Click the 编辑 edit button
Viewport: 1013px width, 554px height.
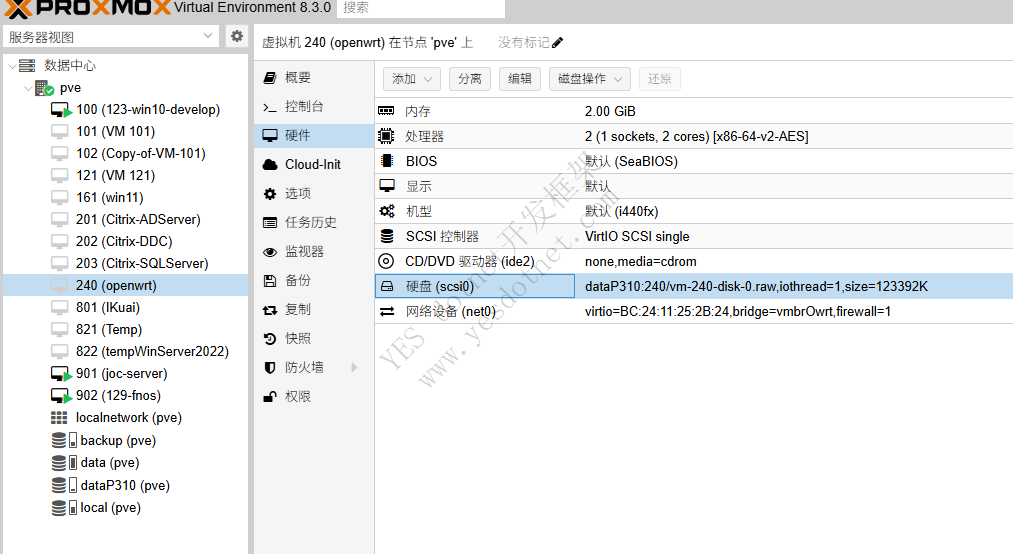point(519,79)
